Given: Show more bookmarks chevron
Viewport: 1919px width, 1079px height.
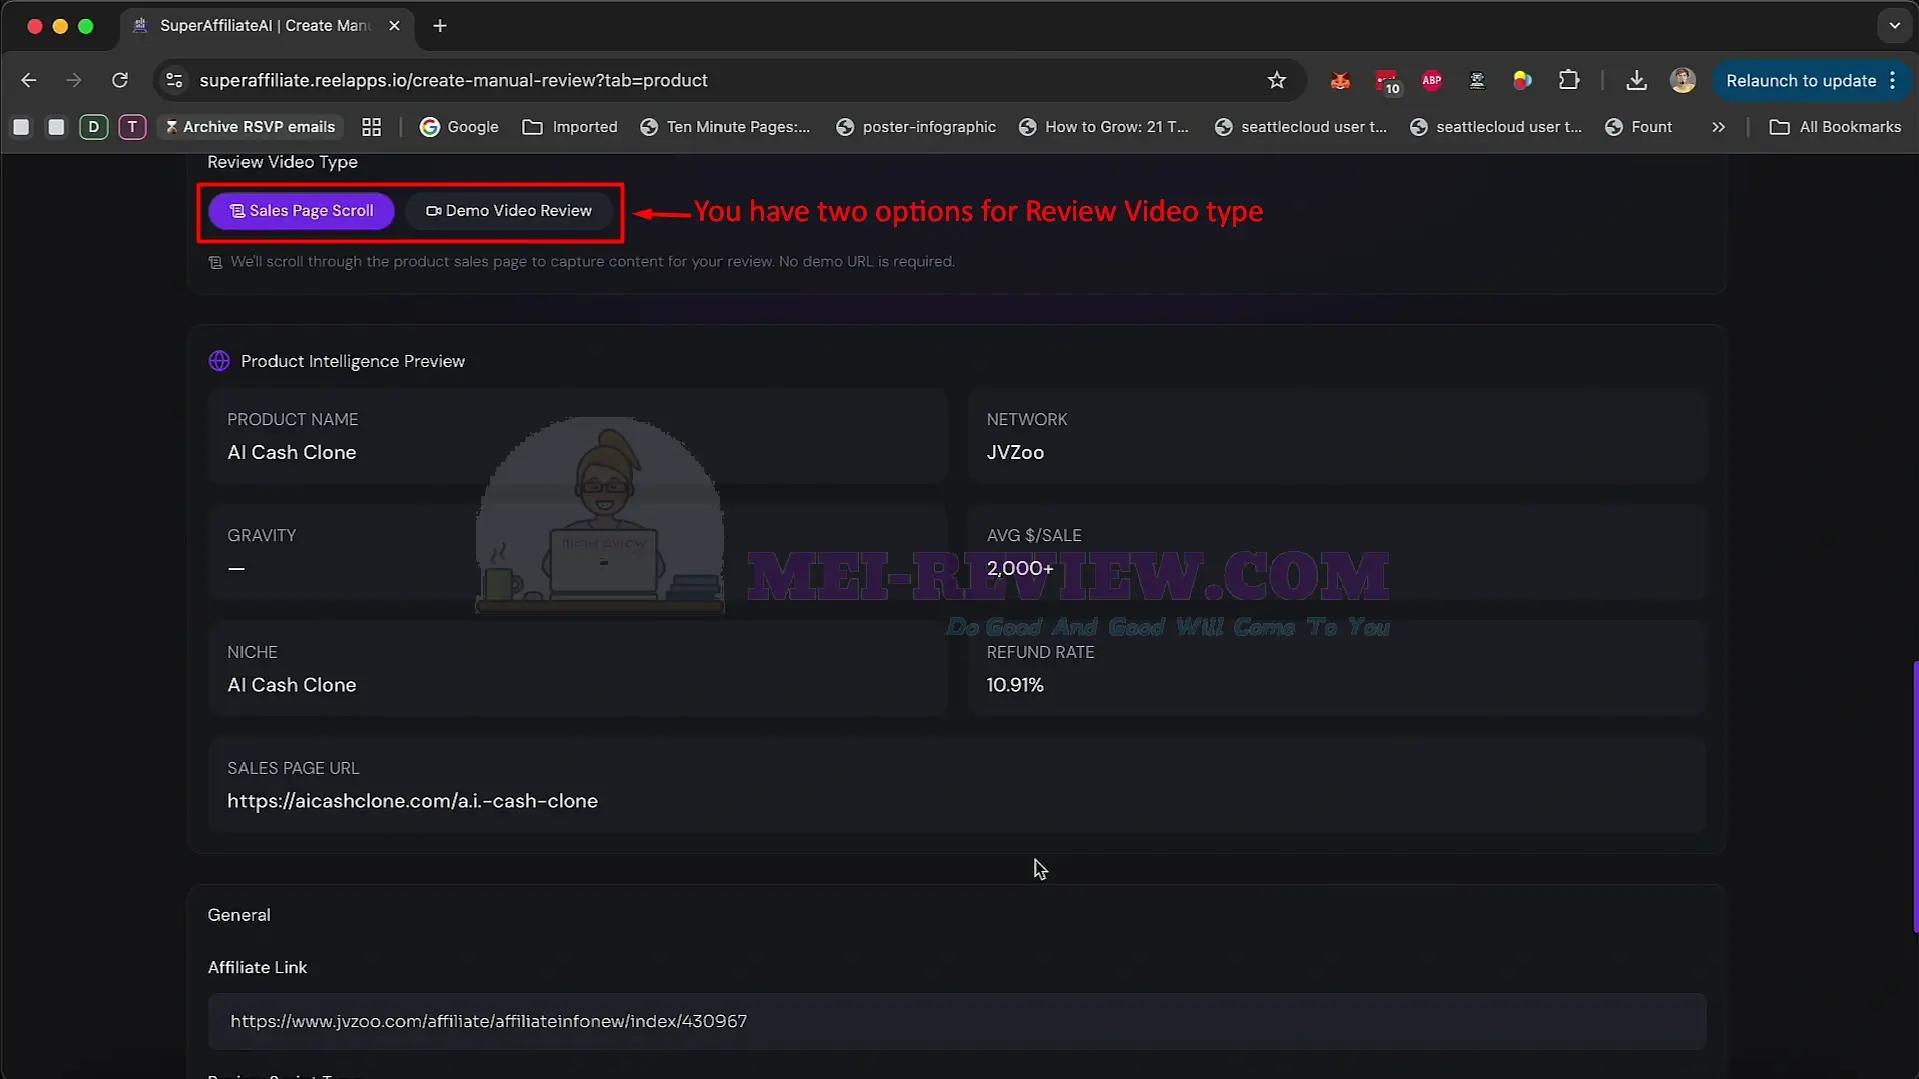Looking at the screenshot, I should click(x=1718, y=127).
